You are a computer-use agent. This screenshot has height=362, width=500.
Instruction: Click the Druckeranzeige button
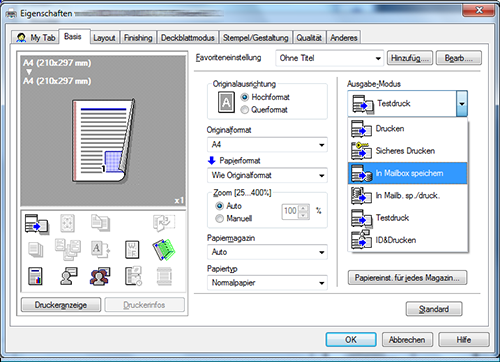click(x=61, y=305)
